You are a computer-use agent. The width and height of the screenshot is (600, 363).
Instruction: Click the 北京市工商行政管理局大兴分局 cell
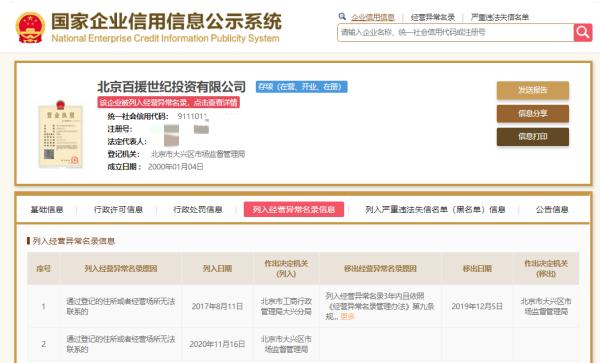(286, 306)
